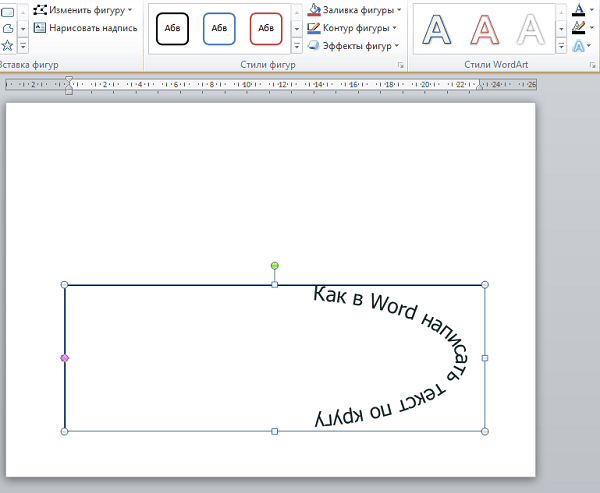
Task: Click the pink adjustment diamond handle
Action: click(65, 358)
